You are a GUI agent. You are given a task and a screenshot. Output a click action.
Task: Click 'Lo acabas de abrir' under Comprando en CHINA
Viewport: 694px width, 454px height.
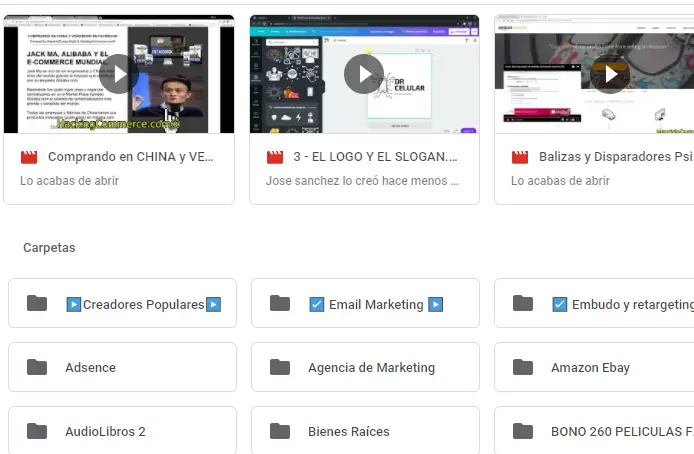click(x=69, y=181)
